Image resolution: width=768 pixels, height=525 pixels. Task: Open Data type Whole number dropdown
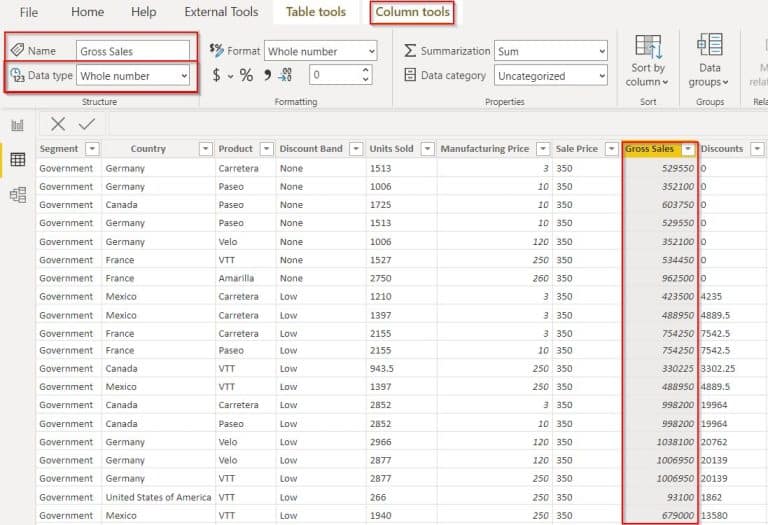tap(133, 76)
